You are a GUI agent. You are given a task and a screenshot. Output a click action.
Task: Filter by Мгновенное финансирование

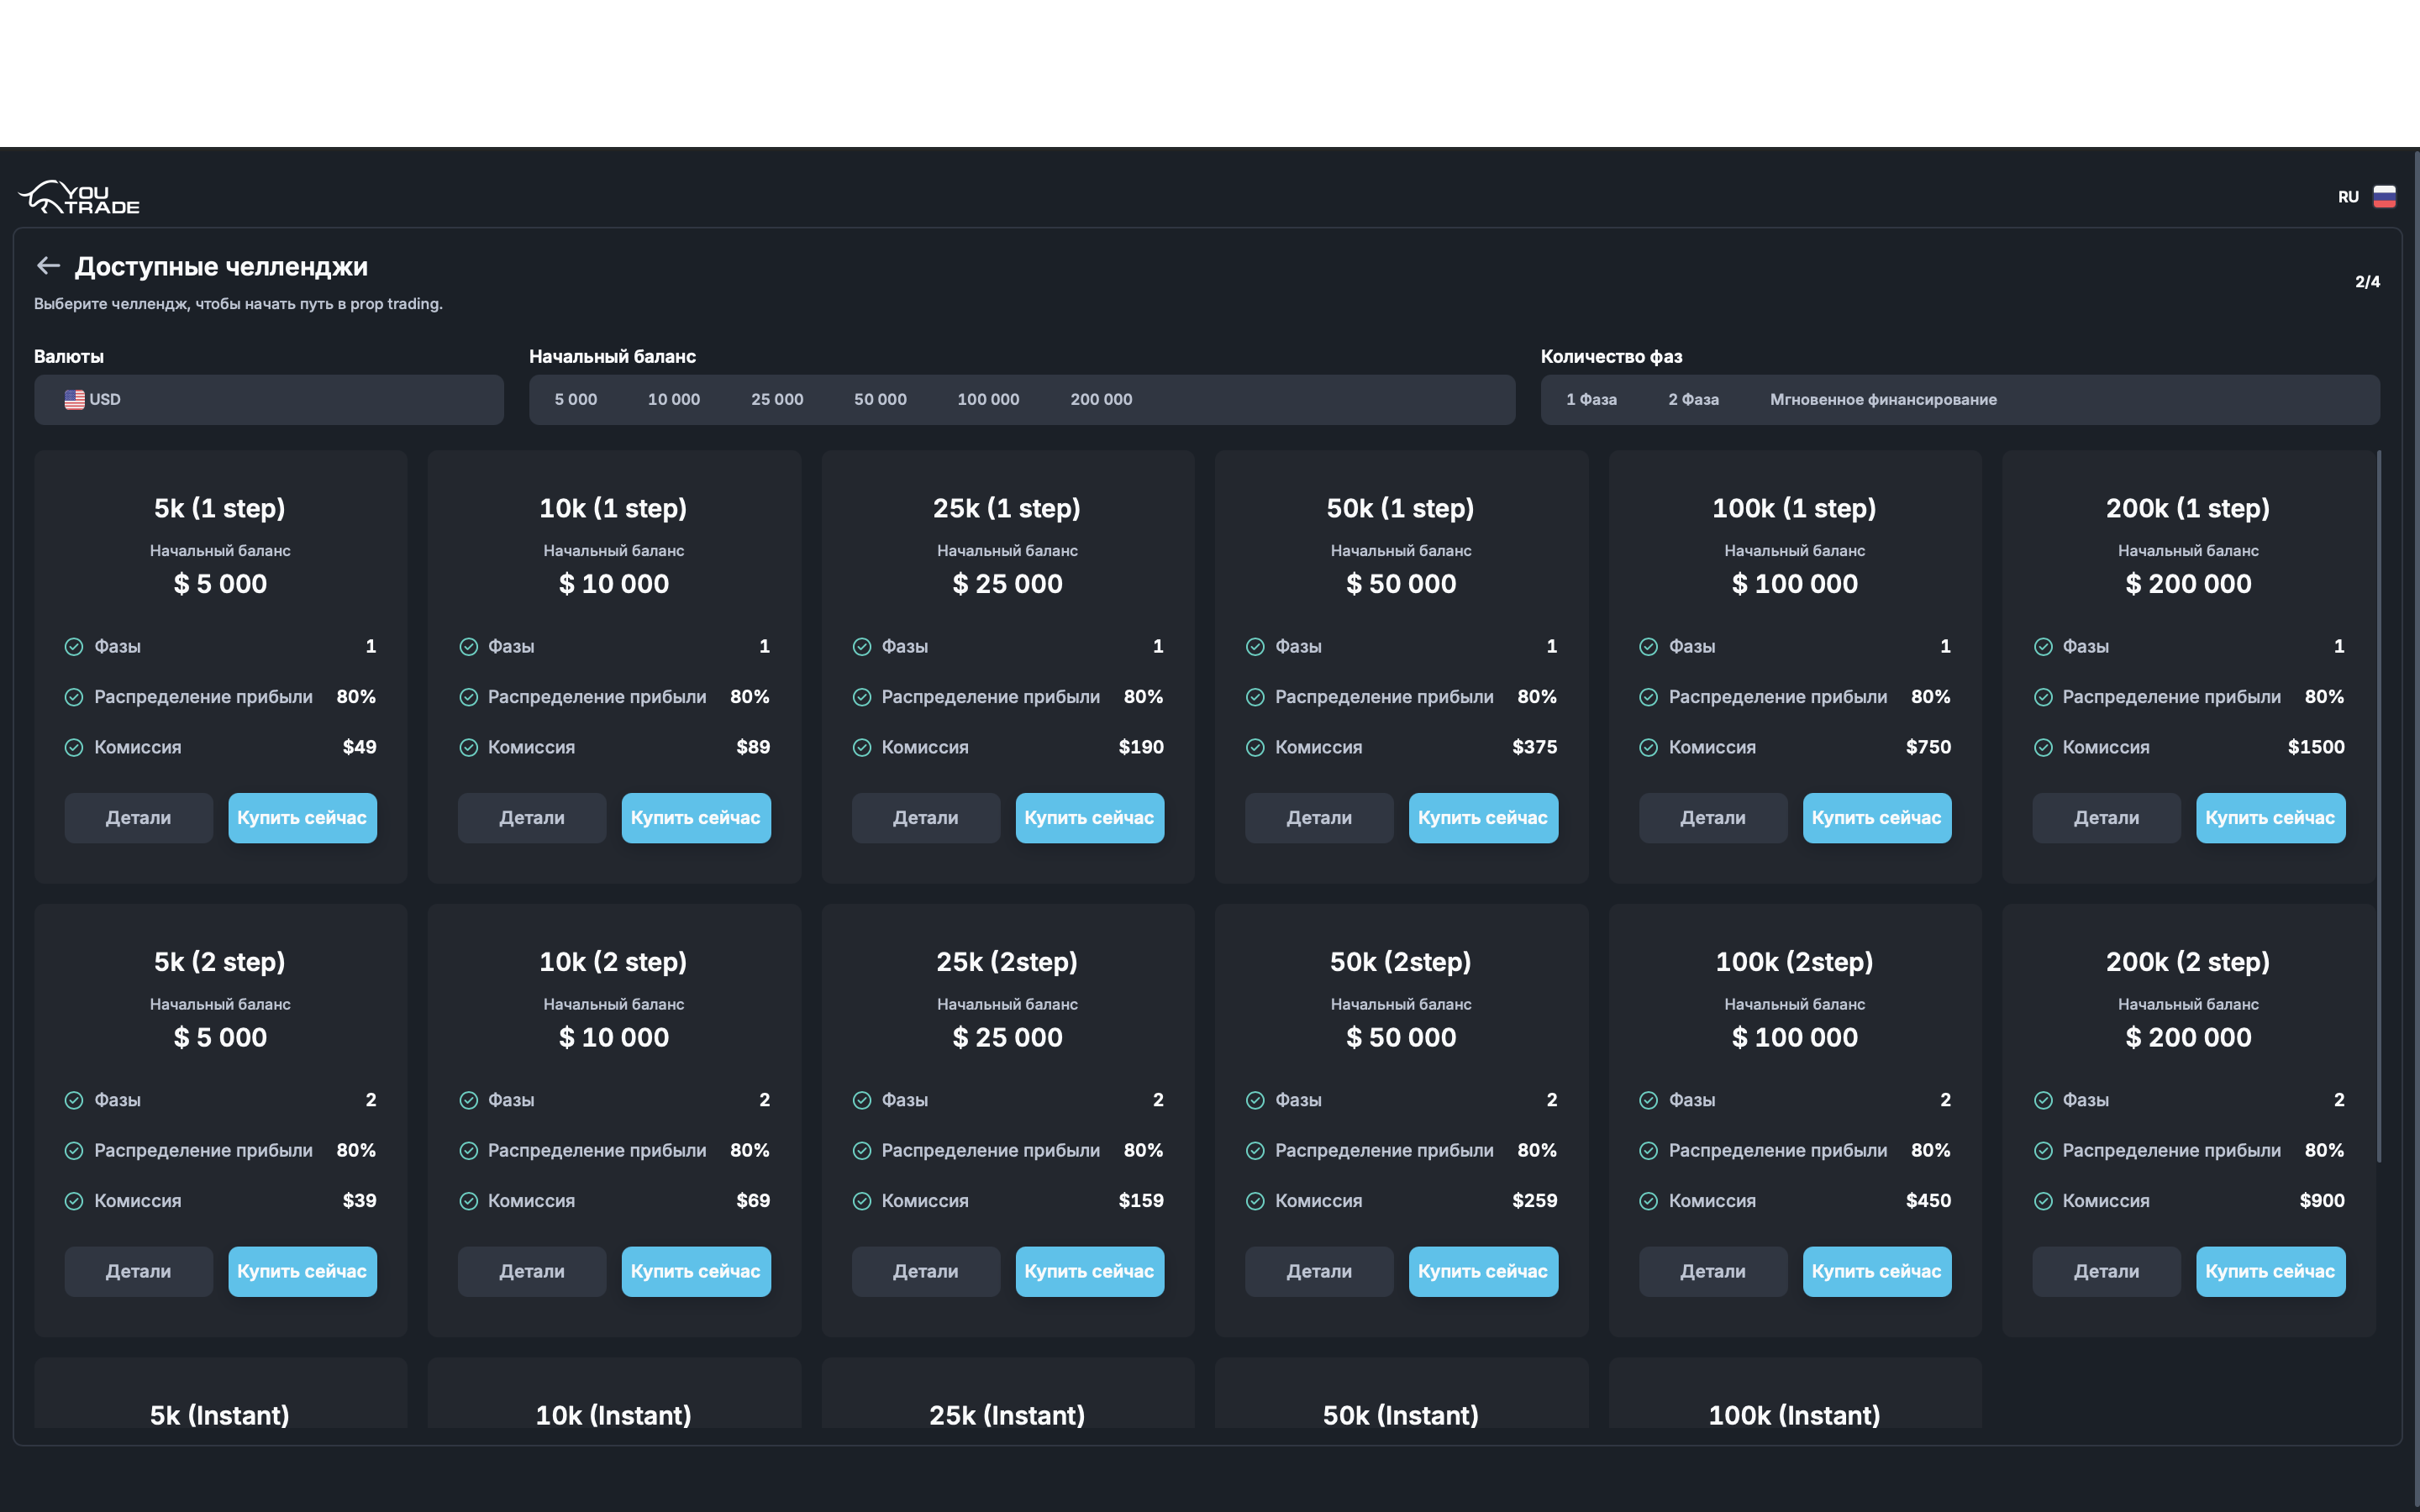1883,400
